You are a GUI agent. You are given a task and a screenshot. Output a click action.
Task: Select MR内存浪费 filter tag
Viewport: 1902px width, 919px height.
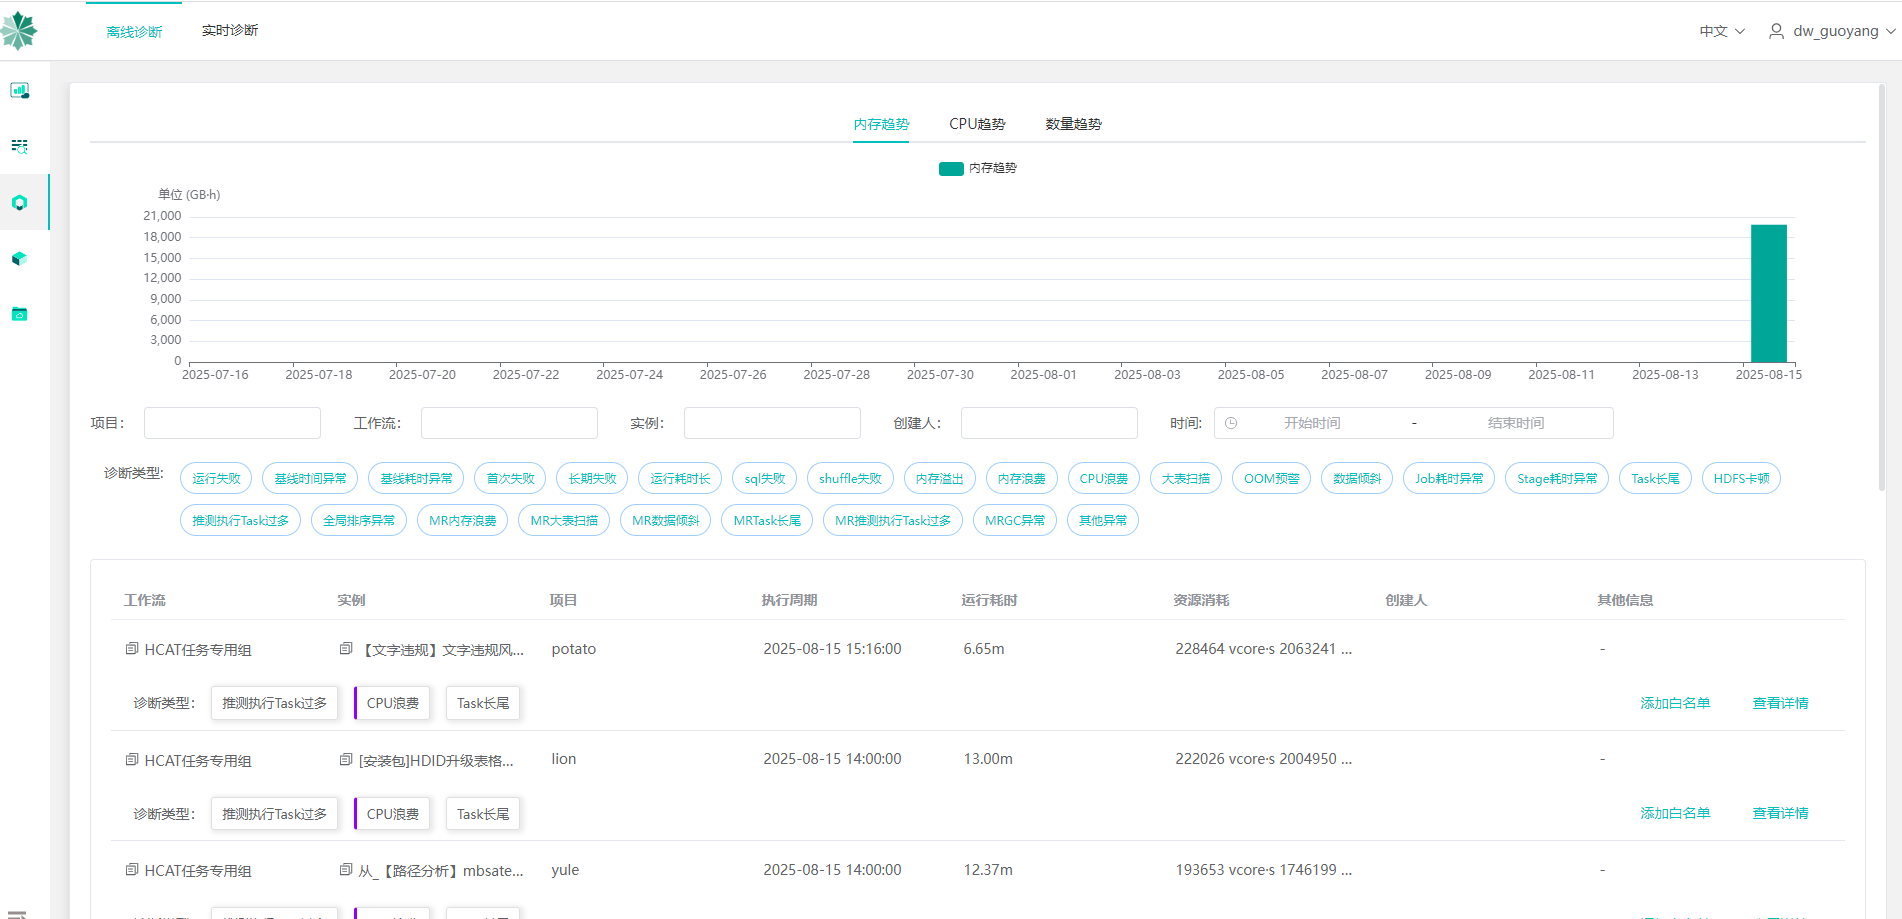click(462, 520)
